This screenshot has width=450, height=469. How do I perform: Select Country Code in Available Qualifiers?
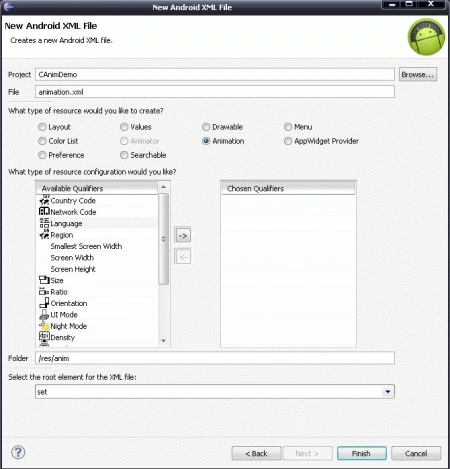coord(97,201)
